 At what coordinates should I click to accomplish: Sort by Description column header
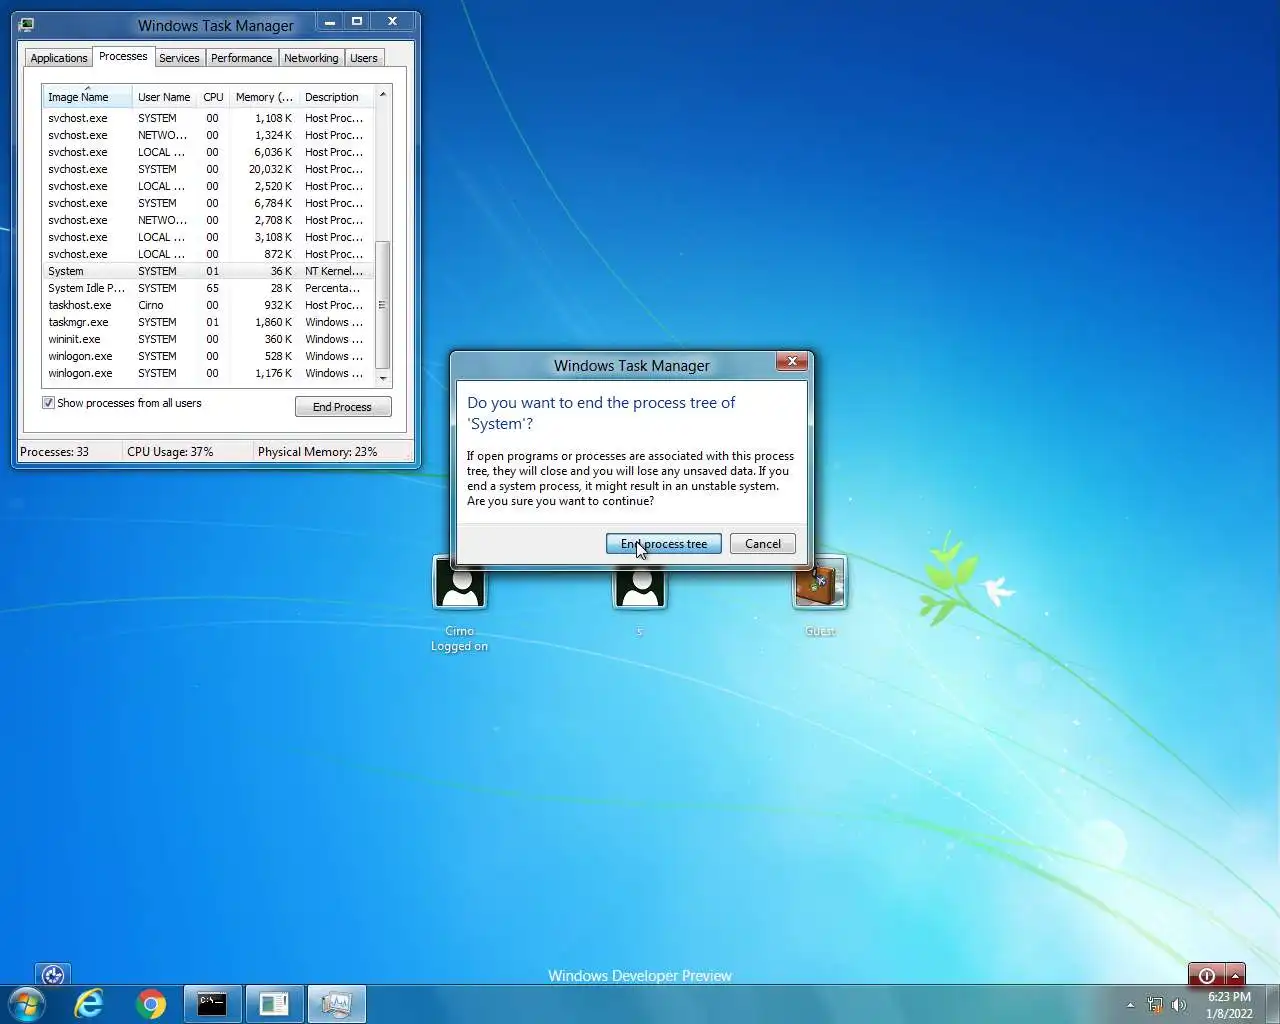[336, 97]
